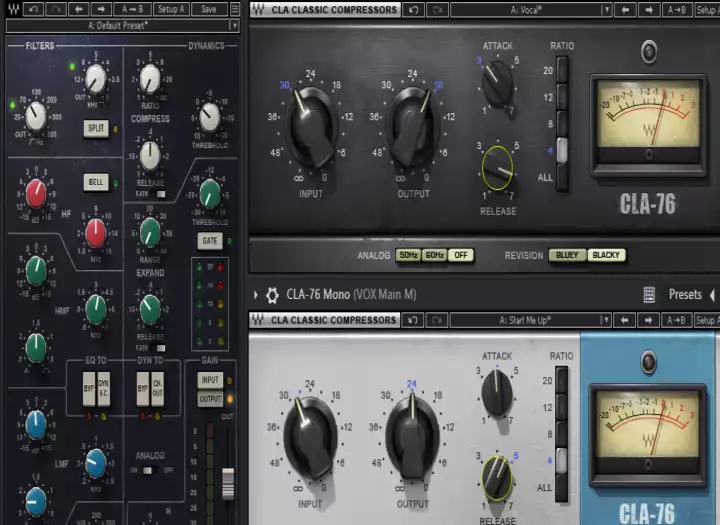Click the compressor THRESHOLD white knob
This screenshot has width=720, height=525.
coord(210,117)
